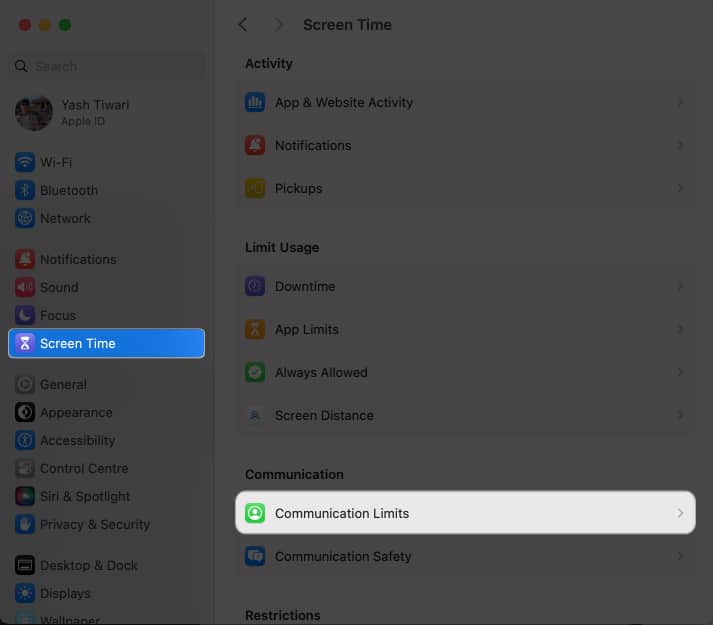Select Sound in the sidebar

pos(106,287)
